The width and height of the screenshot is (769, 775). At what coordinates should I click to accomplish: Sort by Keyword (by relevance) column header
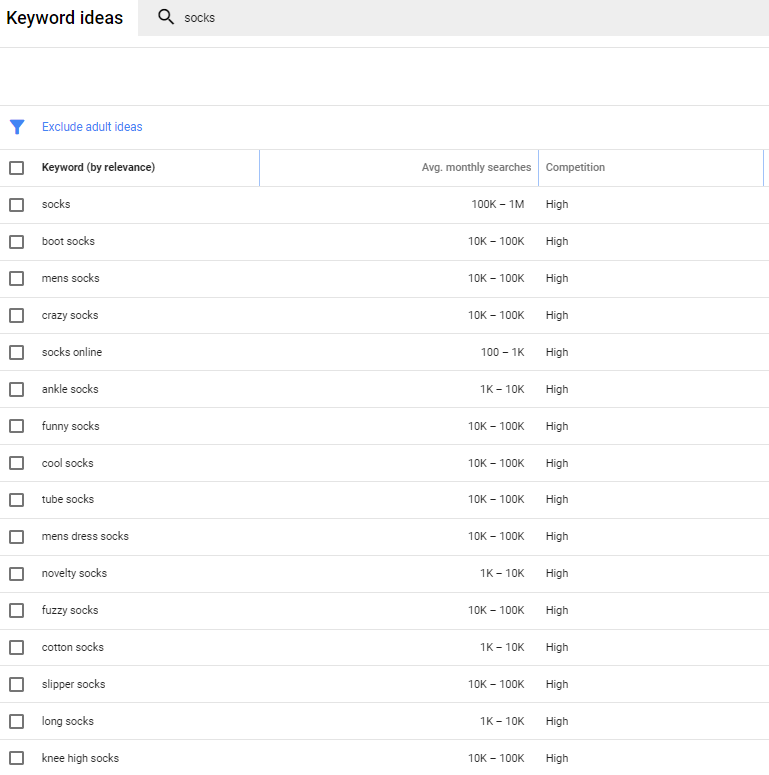pos(98,168)
